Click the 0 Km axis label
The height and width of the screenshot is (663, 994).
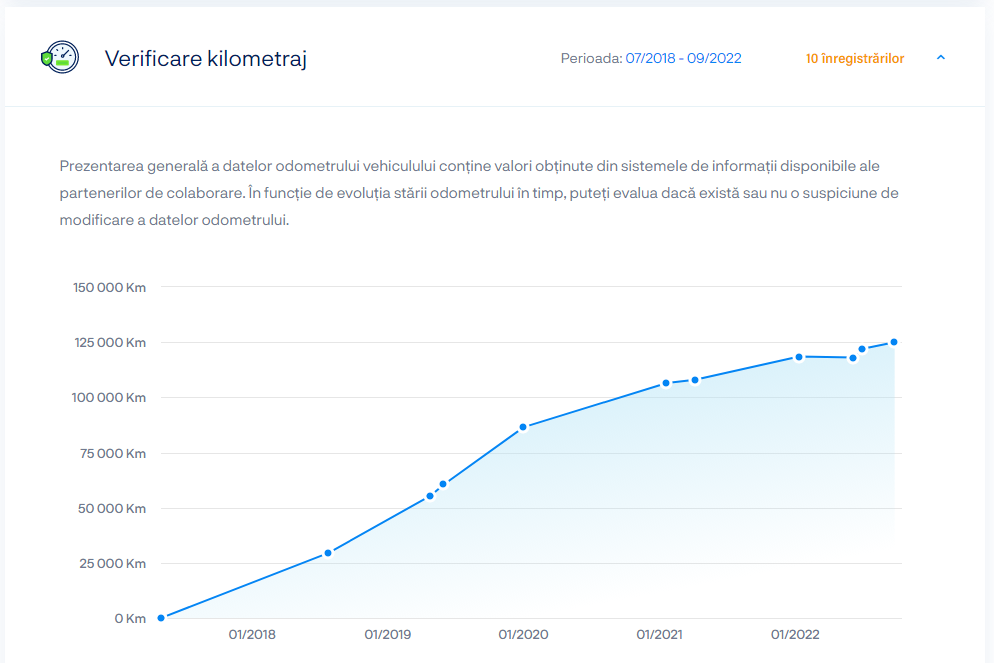click(x=130, y=619)
